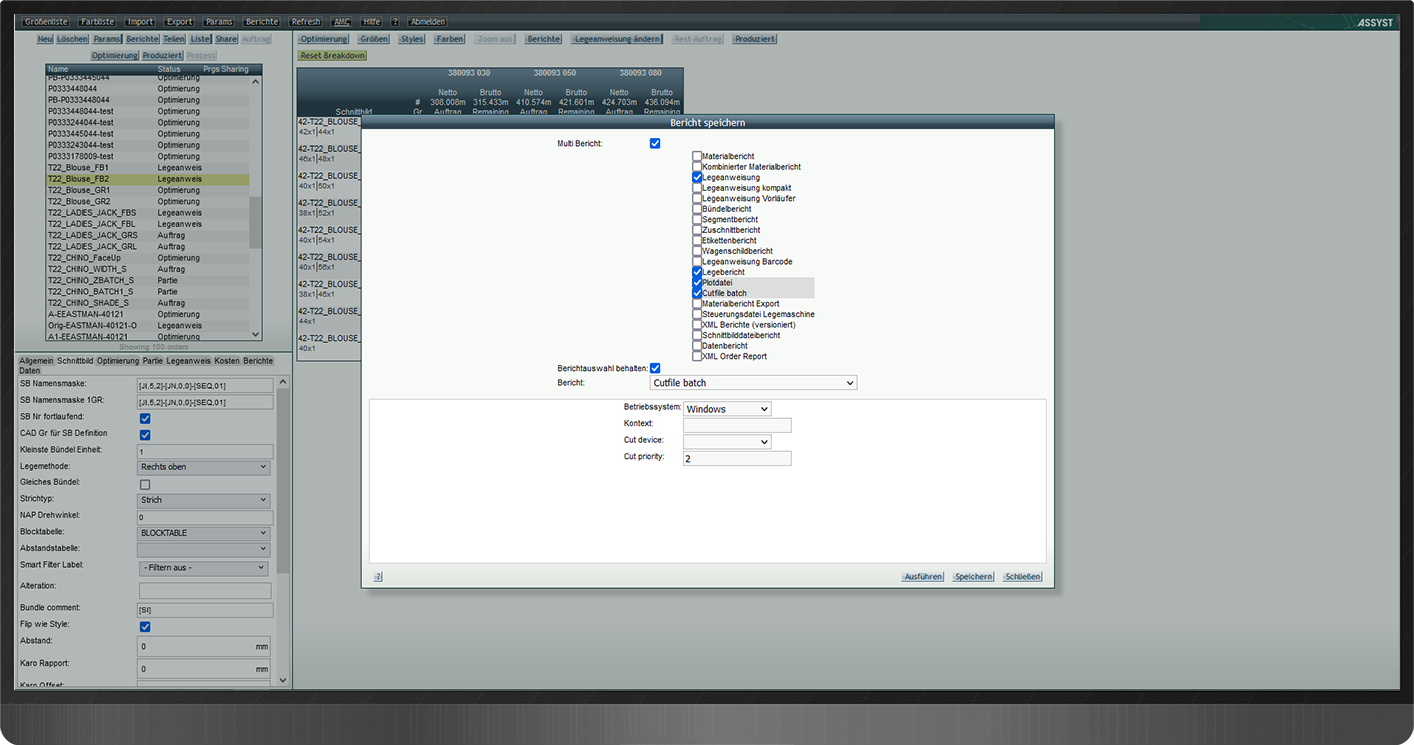Screen dimensions: 1414x745
Task: Click the Ausführen button
Action: pos(922,577)
